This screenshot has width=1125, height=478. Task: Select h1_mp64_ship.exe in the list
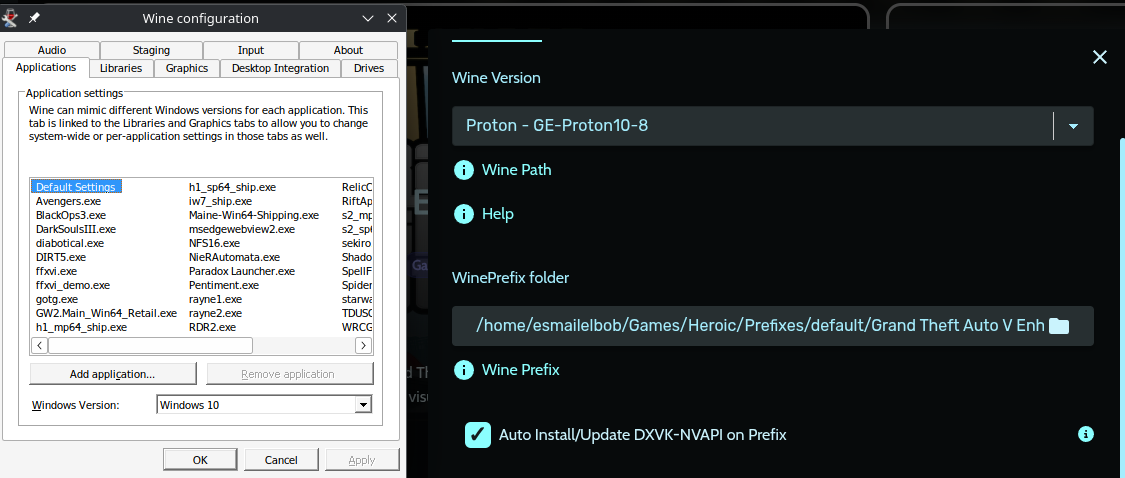pos(81,327)
